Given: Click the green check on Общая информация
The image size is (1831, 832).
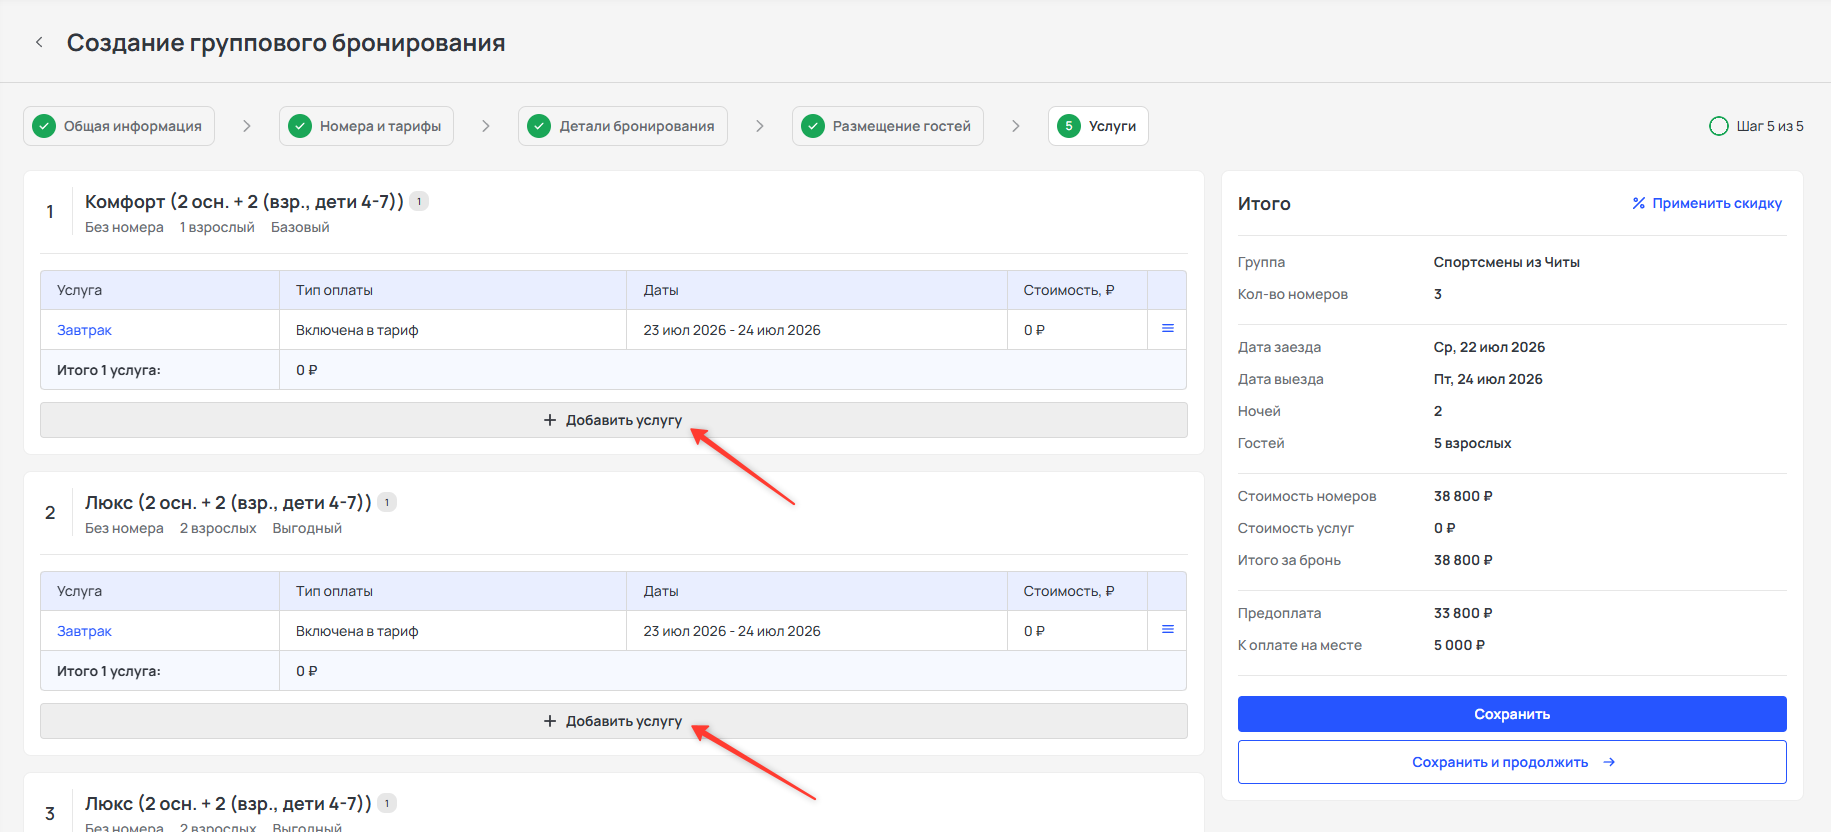Looking at the screenshot, I should [44, 126].
